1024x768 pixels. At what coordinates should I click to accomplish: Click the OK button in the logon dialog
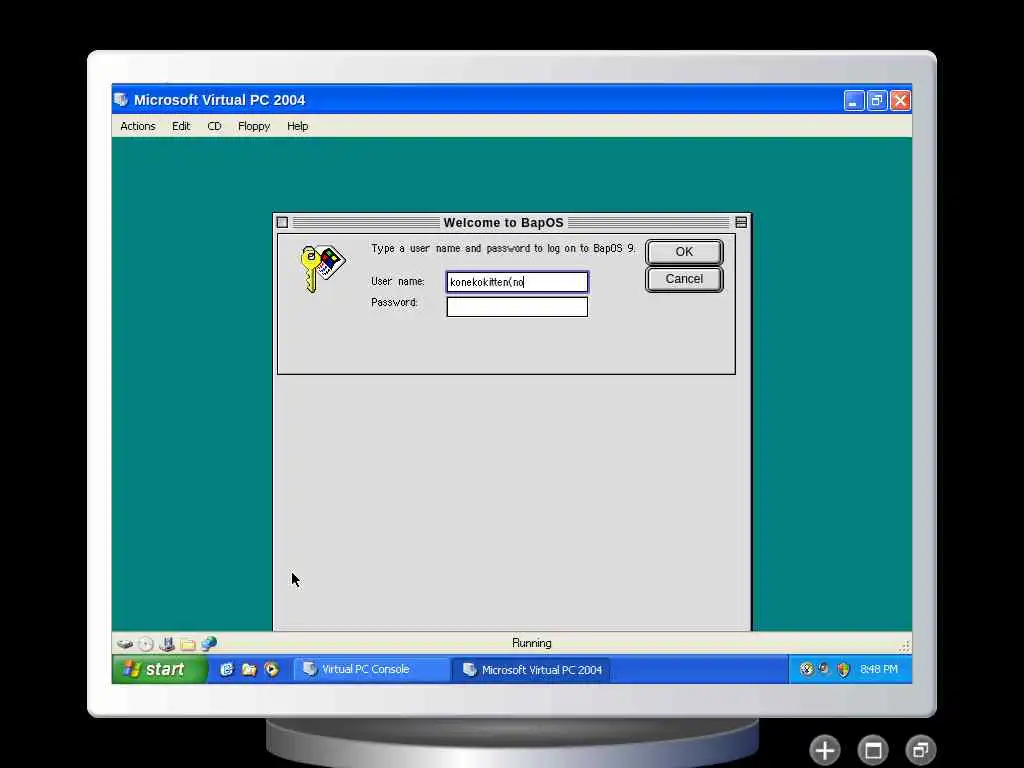pyautogui.click(x=684, y=252)
